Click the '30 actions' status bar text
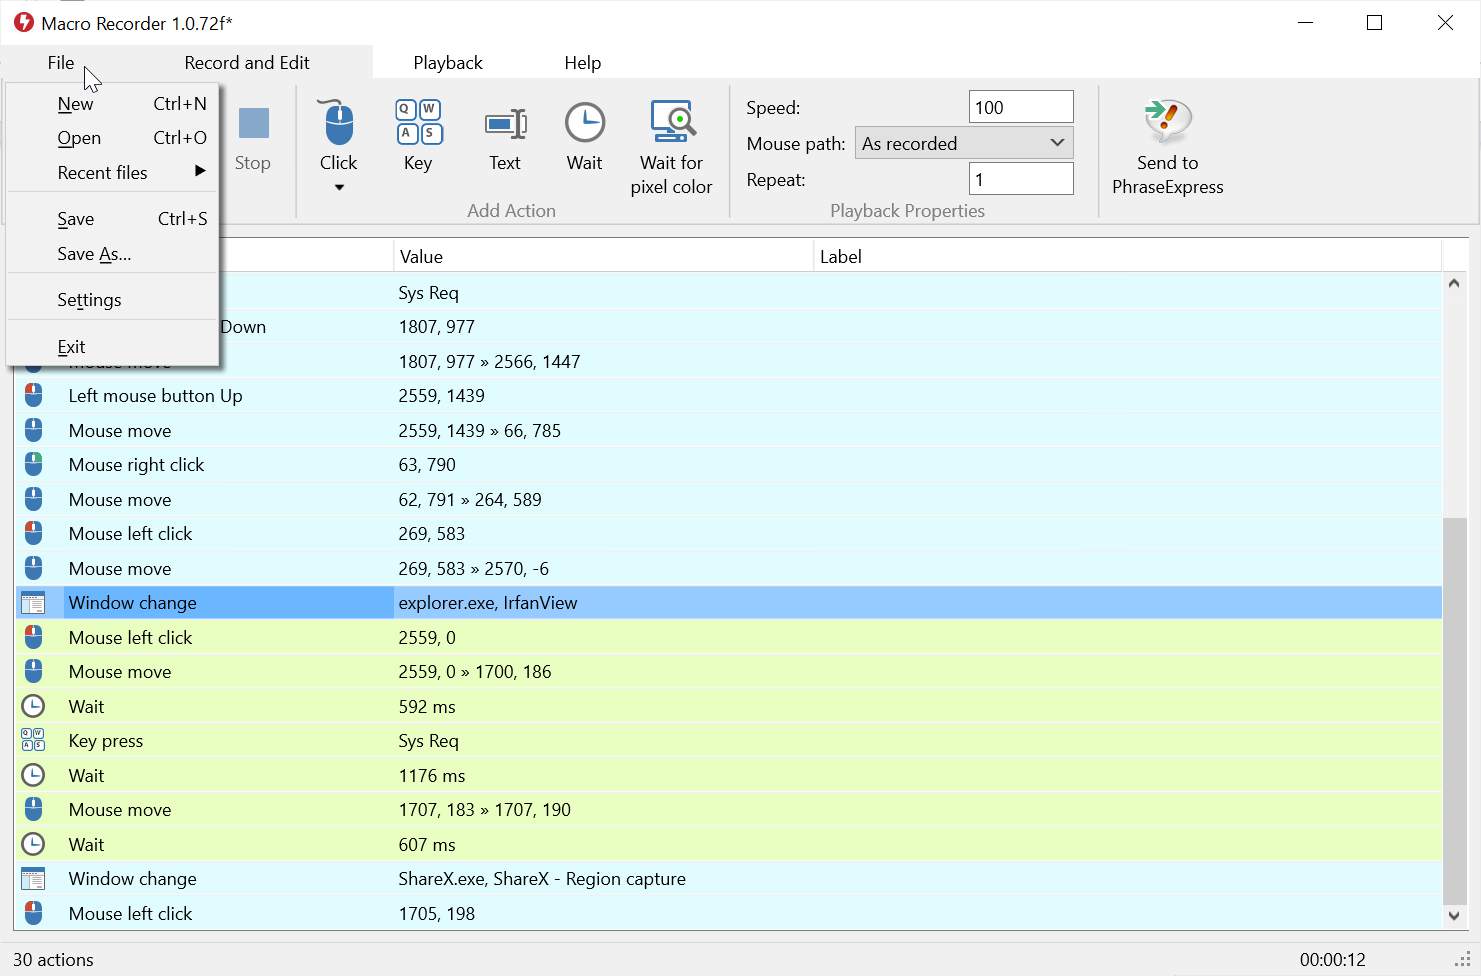 point(53,960)
